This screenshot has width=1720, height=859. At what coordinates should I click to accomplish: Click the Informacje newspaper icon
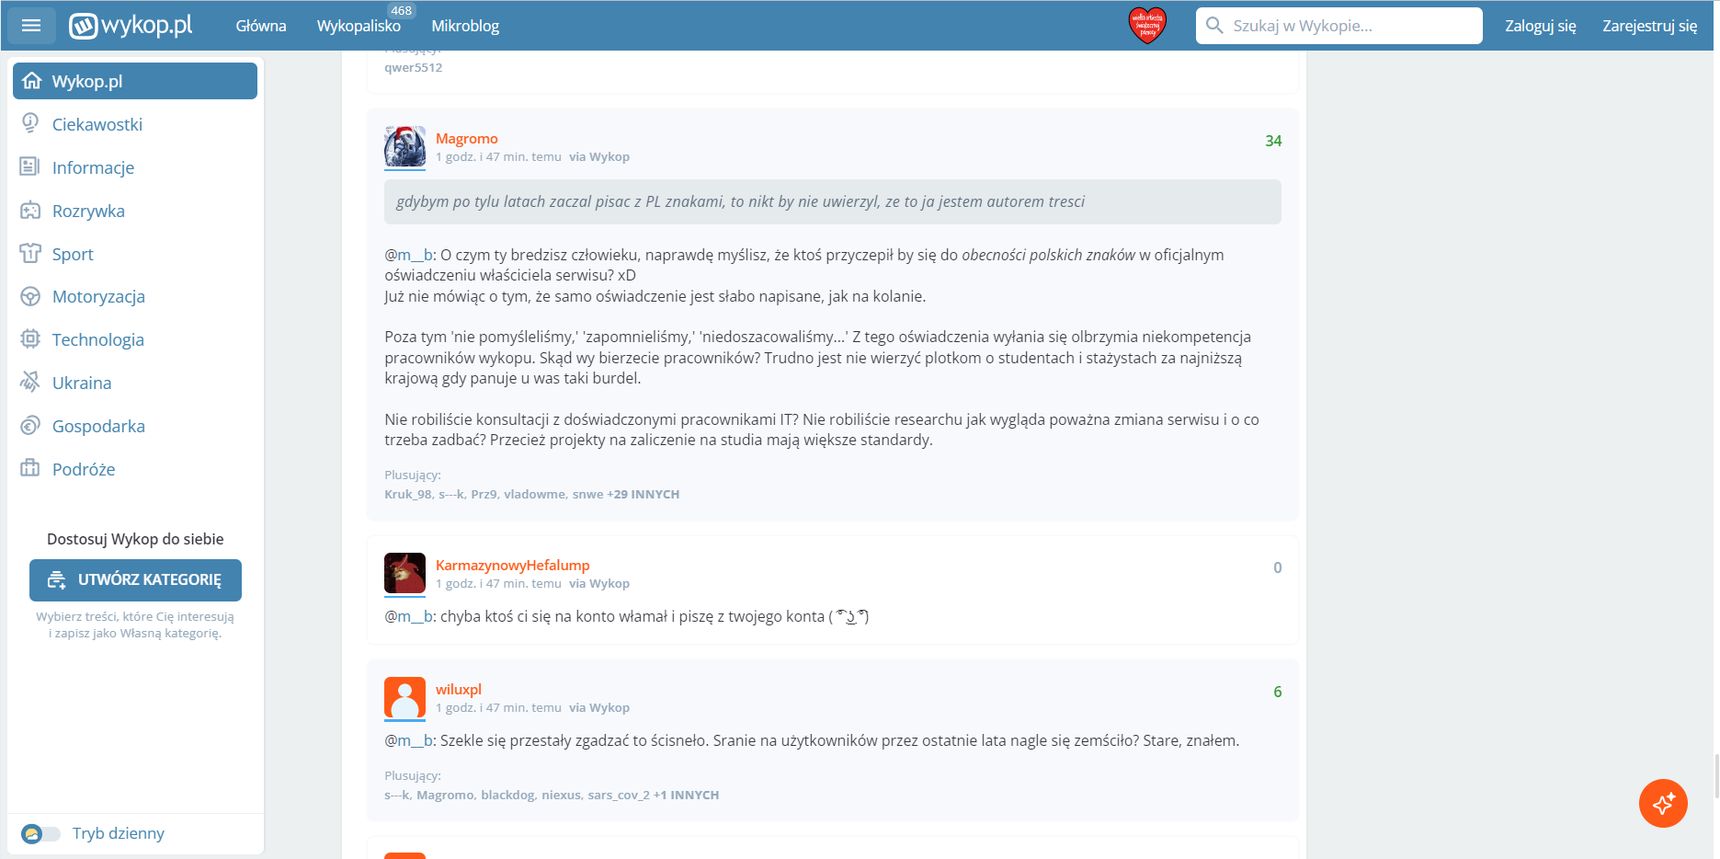point(30,167)
